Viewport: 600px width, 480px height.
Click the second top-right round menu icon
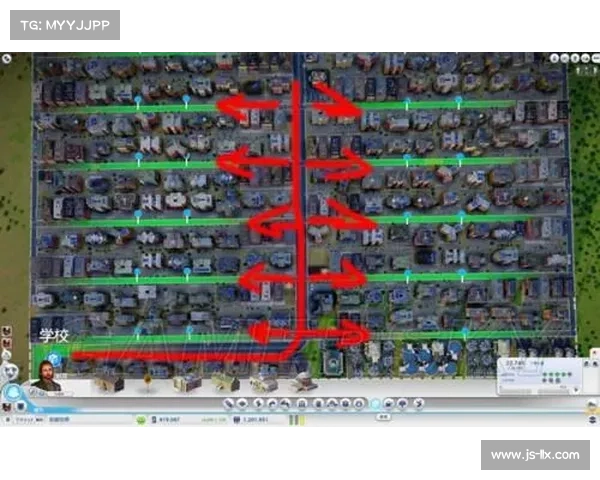tap(565, 58)
